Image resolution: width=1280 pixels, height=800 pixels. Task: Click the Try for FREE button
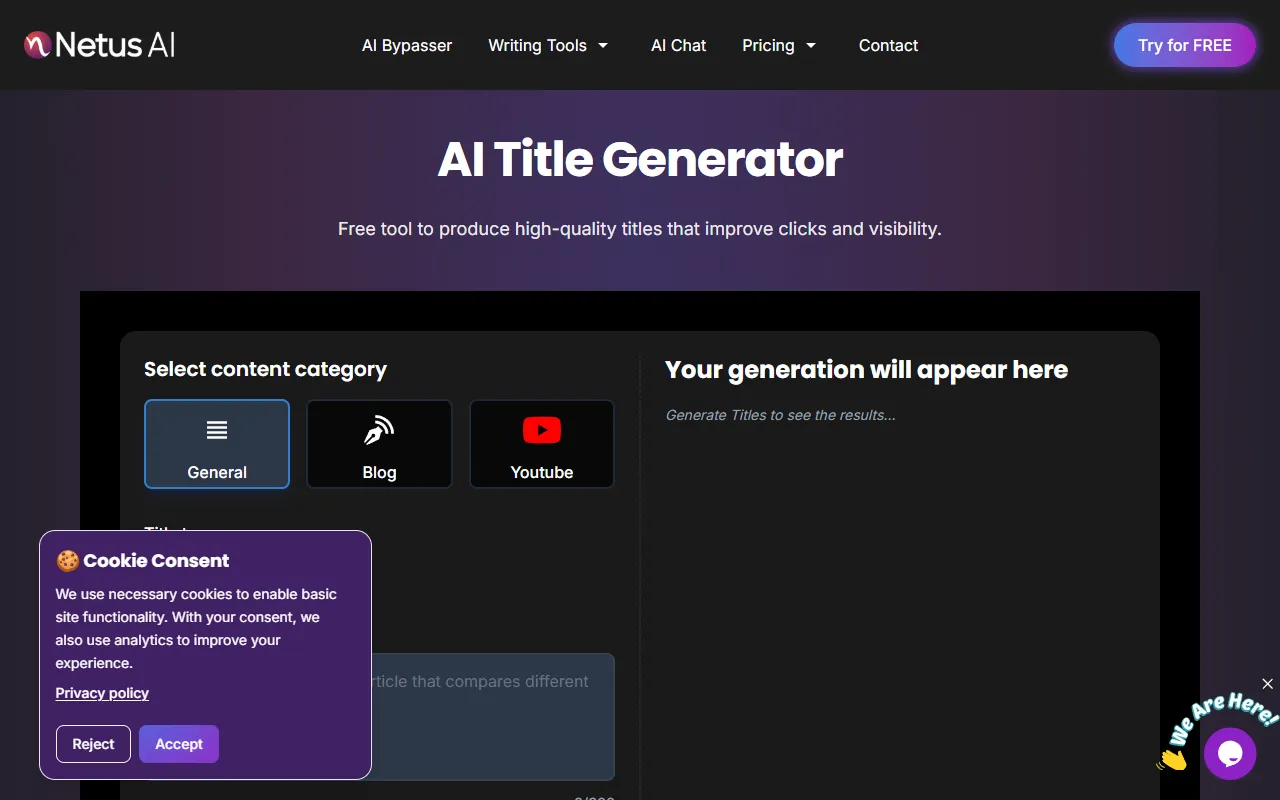point(1185,45)
